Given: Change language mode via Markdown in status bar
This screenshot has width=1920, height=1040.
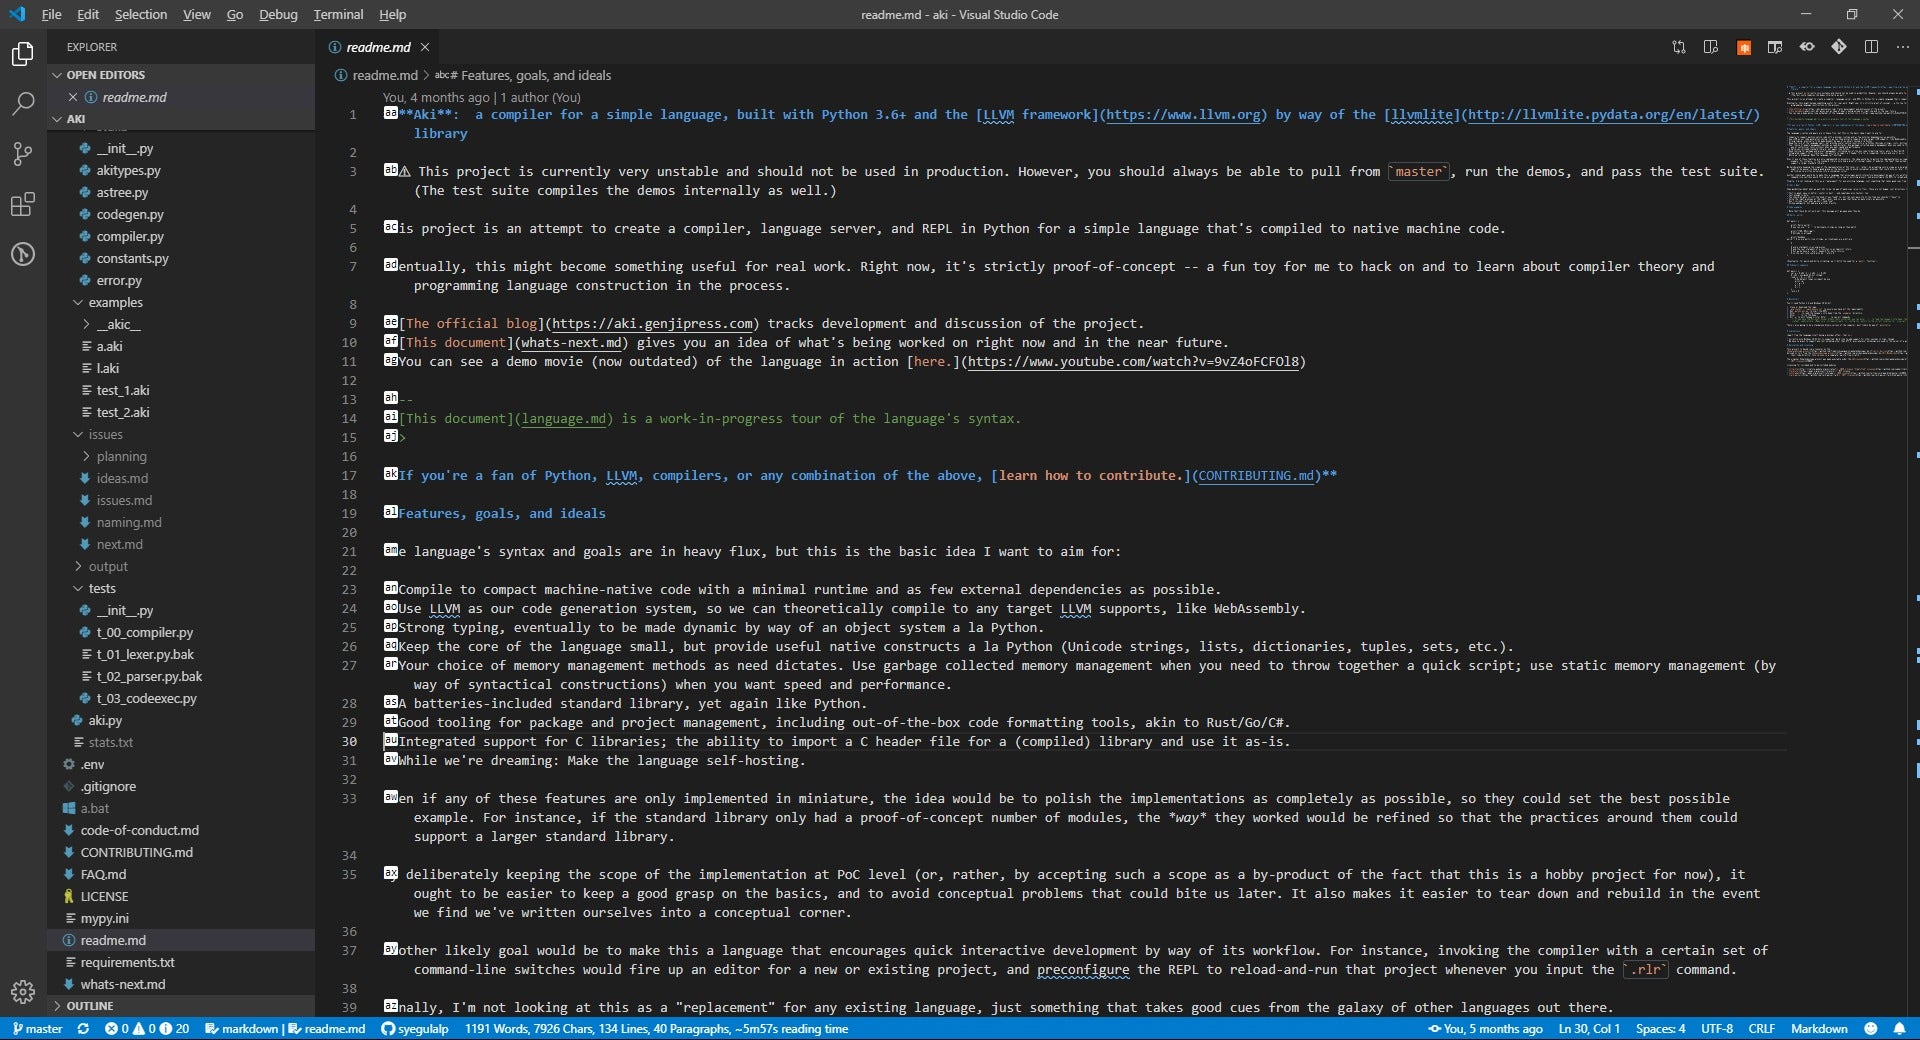Looking at the screenshot, I should [1819, 1029].
